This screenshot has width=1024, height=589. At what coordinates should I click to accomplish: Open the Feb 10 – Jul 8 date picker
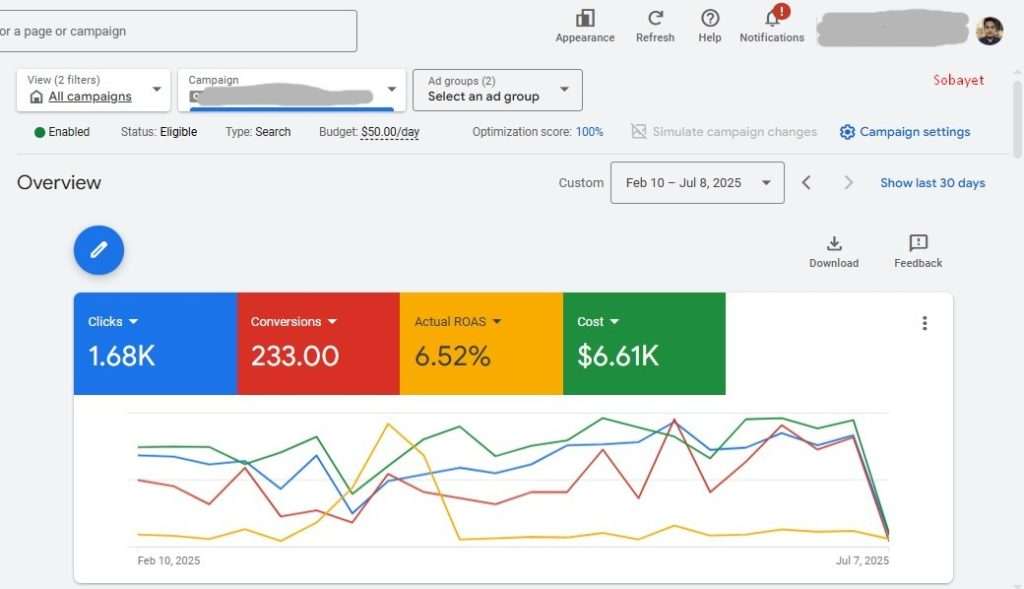[697, 183]
